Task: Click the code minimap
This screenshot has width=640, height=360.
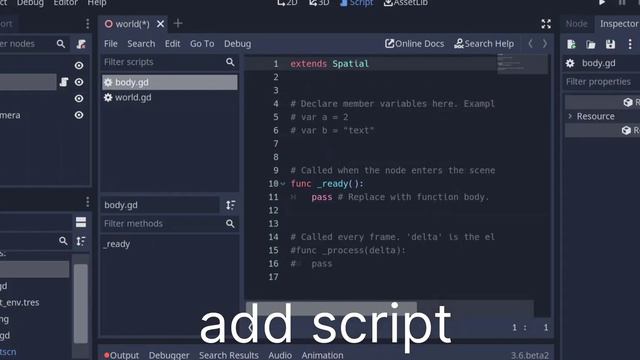Action: click(x=522, y=64)
